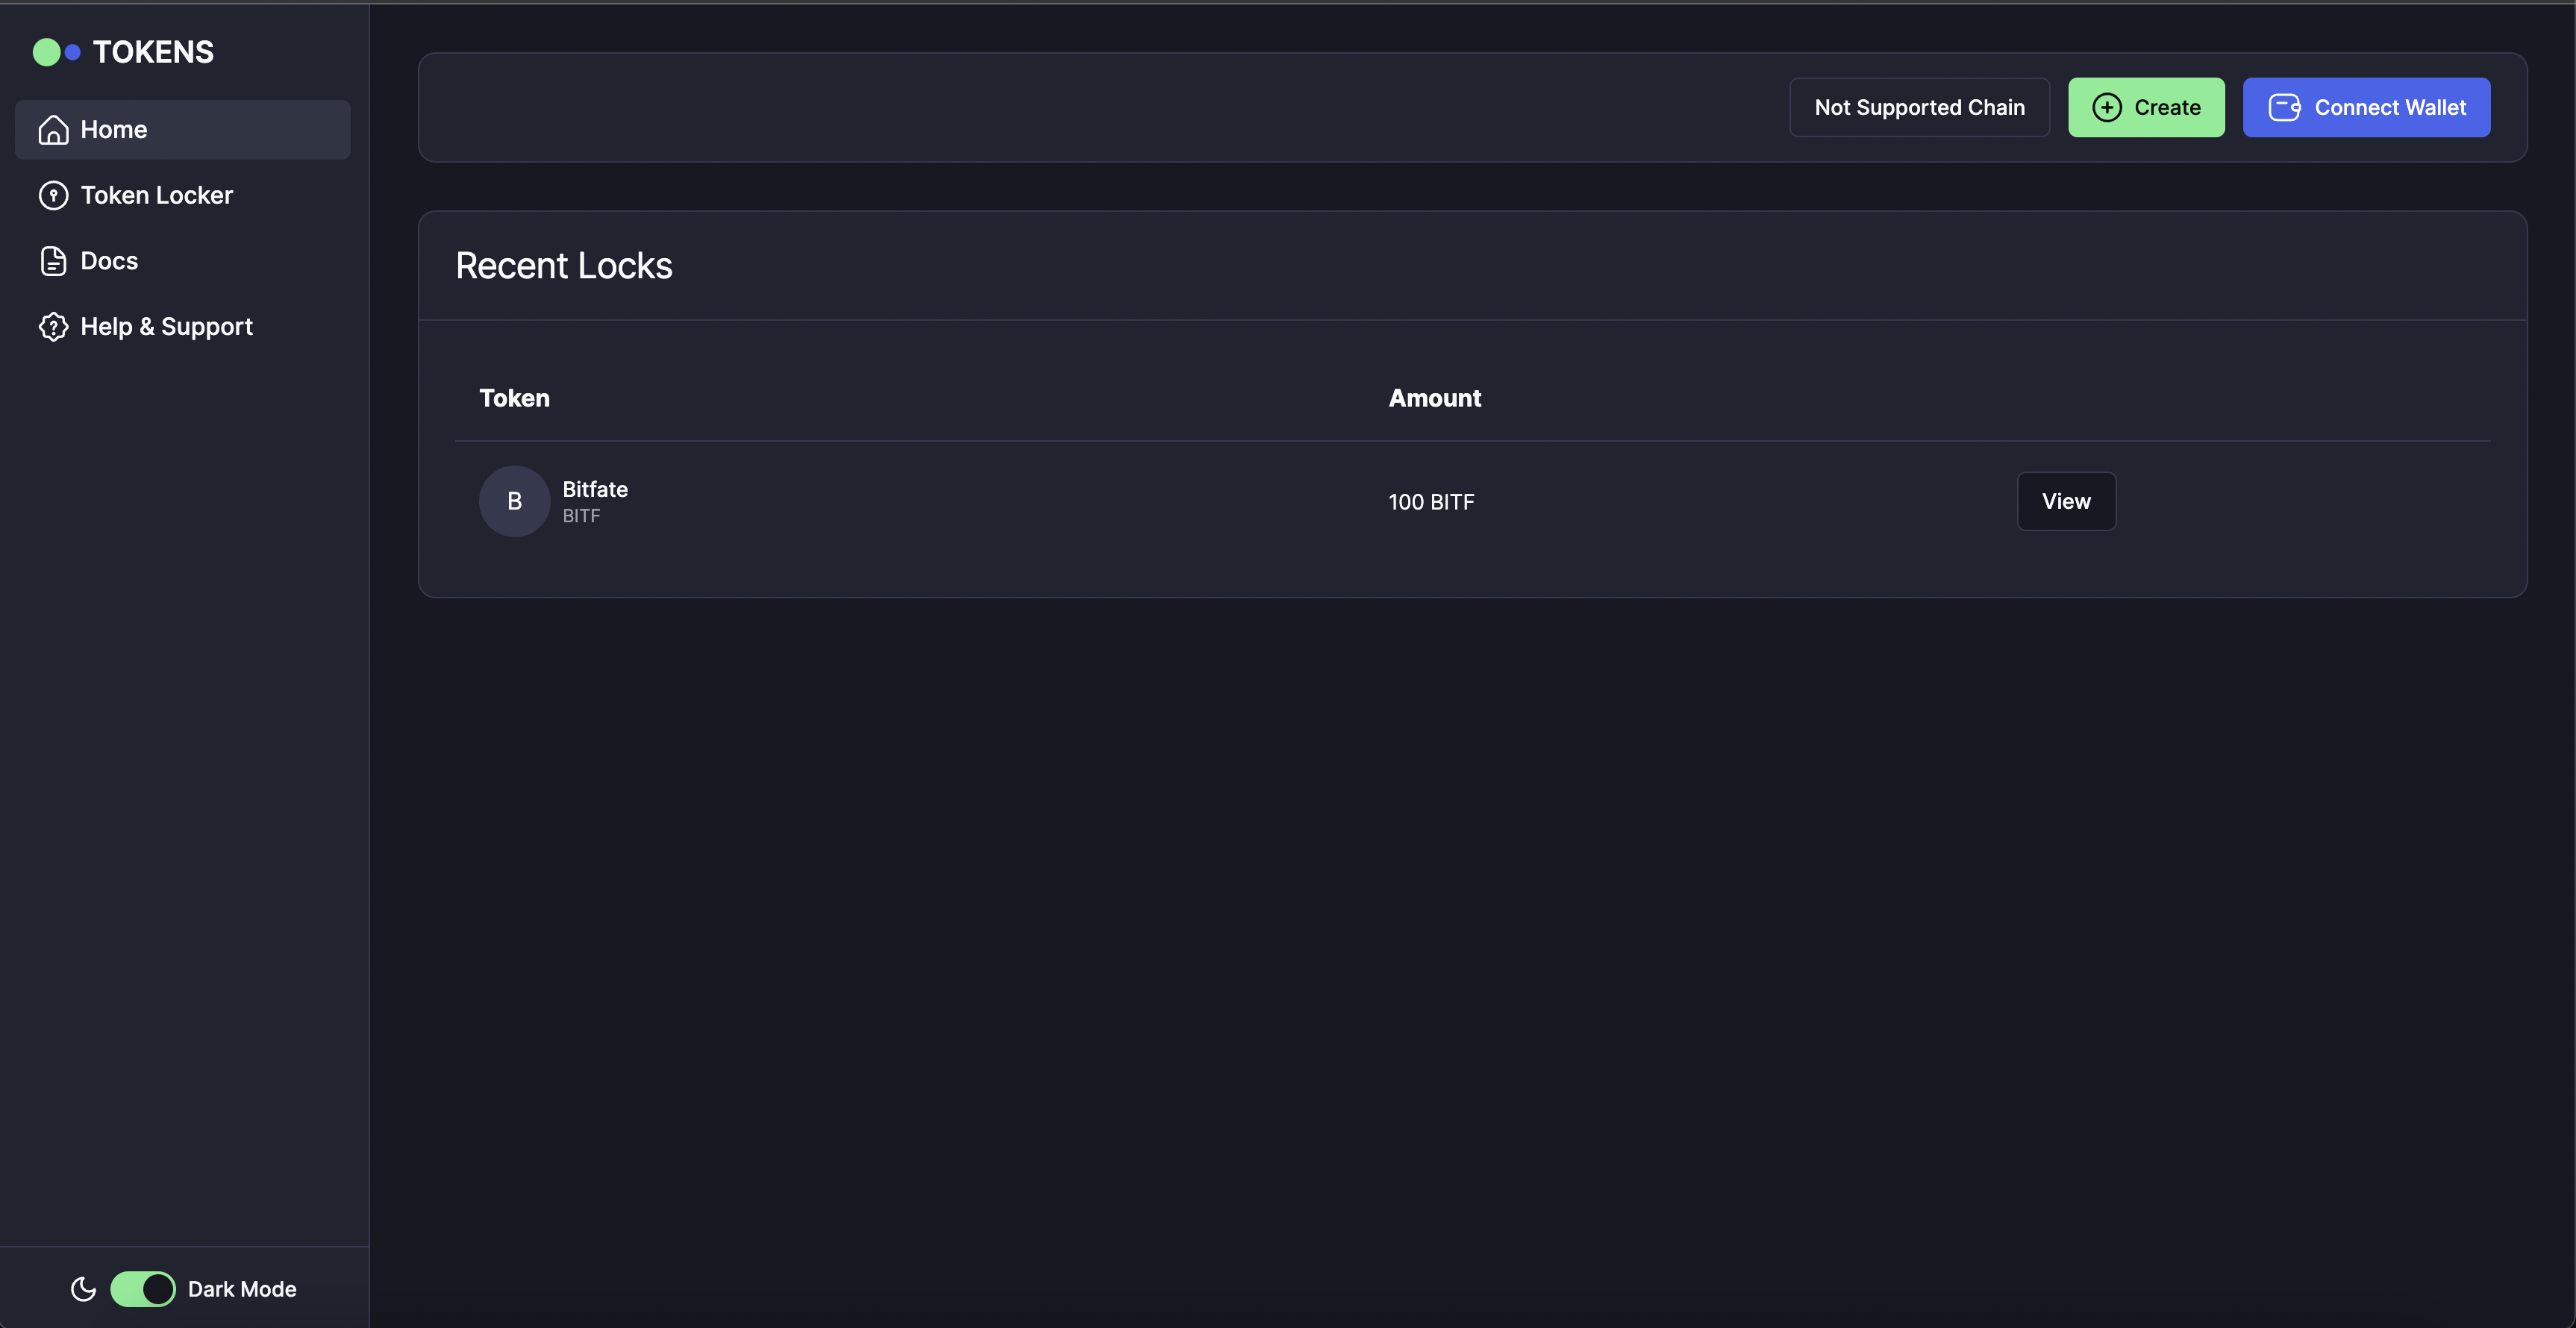This screenshot has width=2576, height=1328.
Task: Click the Help & Support question mark icon
Action: click(53, 326)
